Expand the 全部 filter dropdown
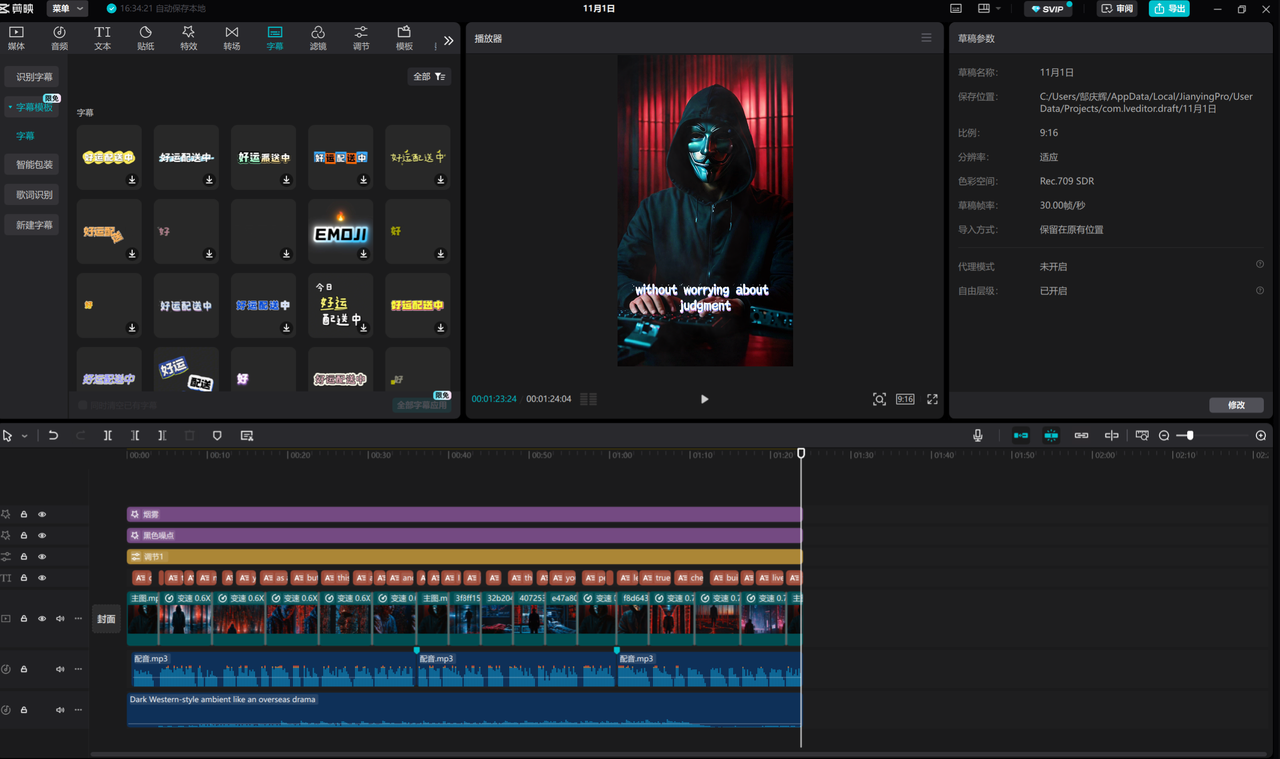Image resolution: width=1280 pixels, height=759 pixels. coord(429,77)
